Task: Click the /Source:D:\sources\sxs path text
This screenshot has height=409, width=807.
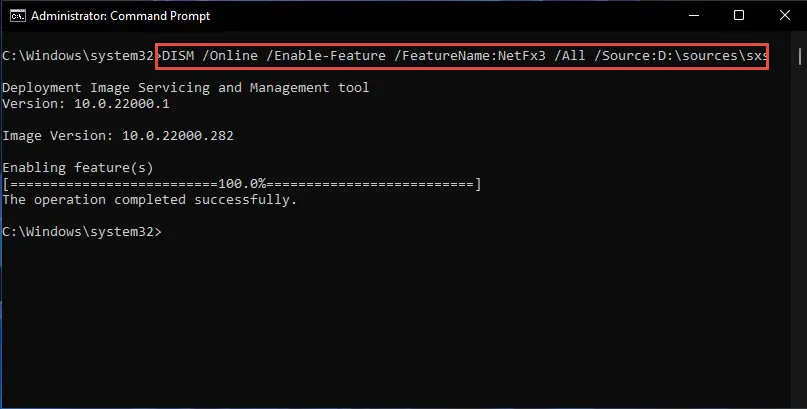Action: 680,56
